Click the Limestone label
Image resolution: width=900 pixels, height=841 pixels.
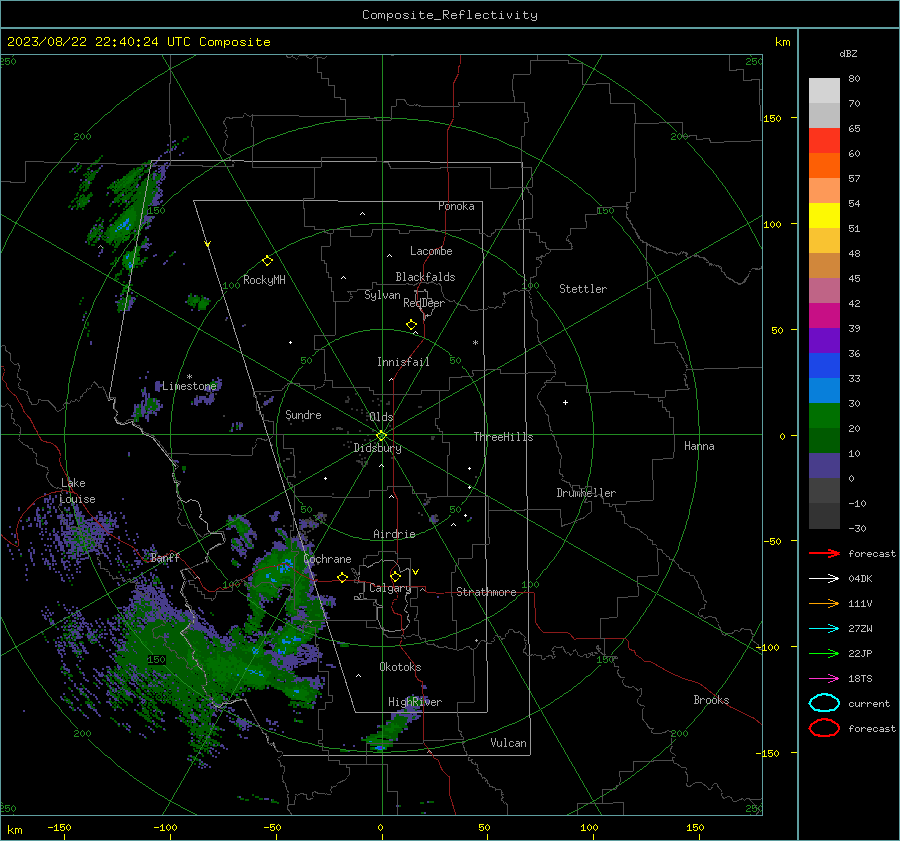pyautogui.click(x=189, y=386)
